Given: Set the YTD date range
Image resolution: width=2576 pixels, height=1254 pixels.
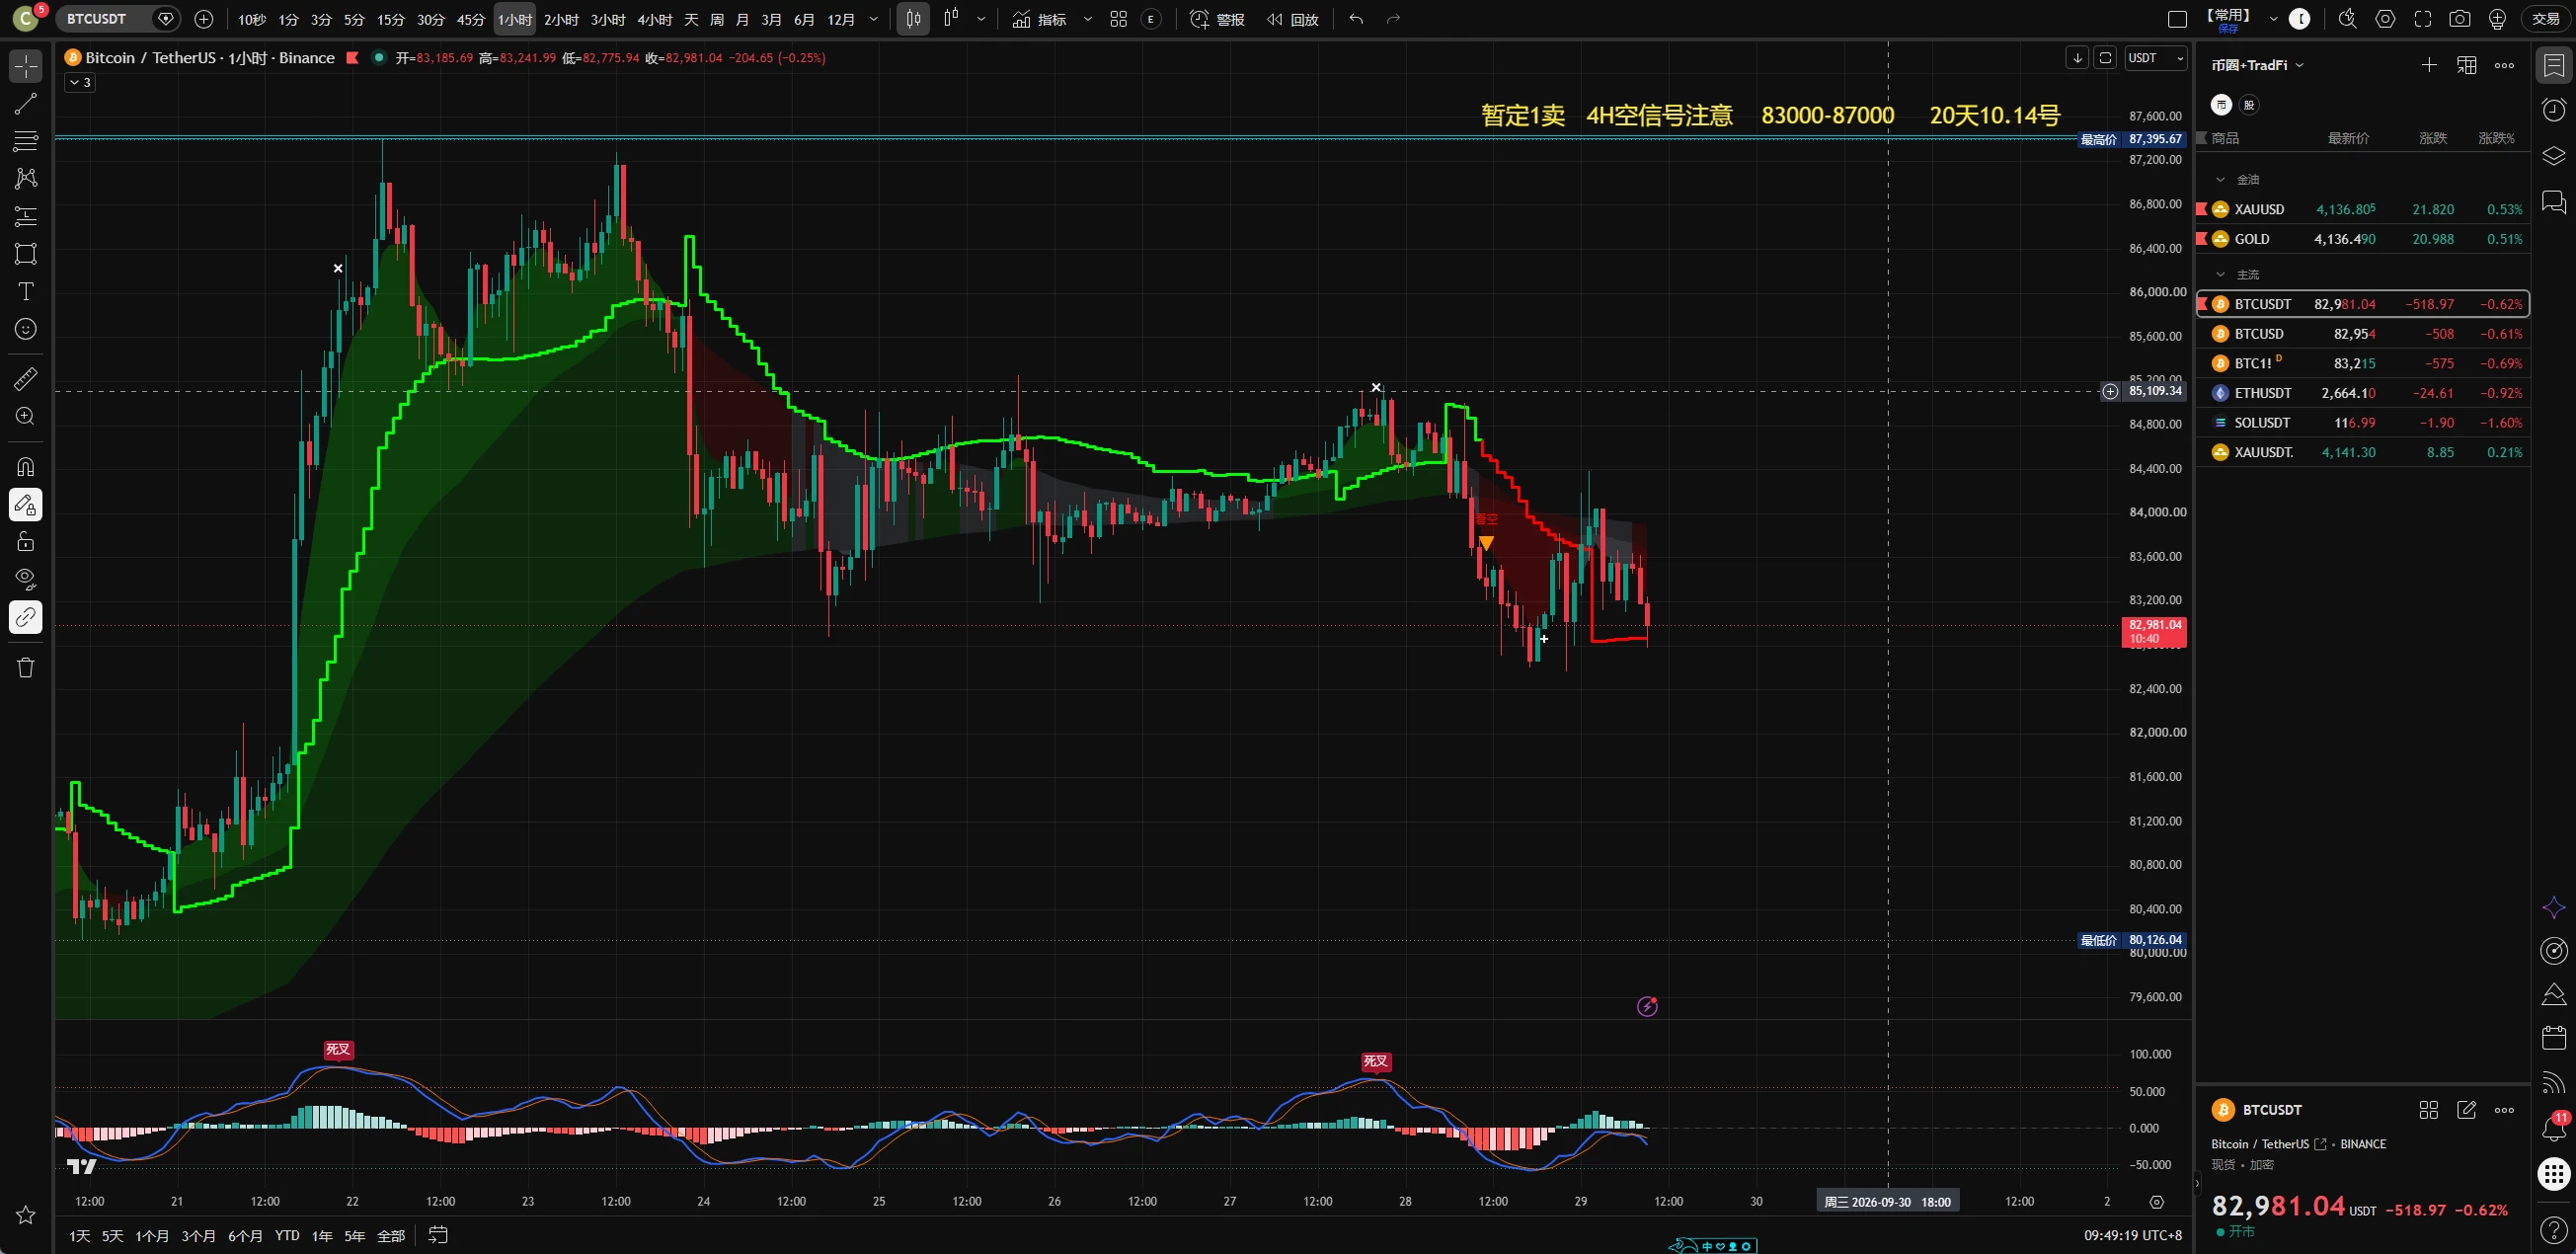Looking at the screenshot, I should pyautogui.click(x=287, y=1236).
